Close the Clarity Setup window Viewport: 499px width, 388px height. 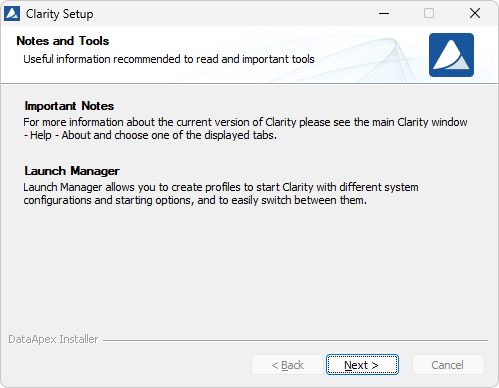click(475, 13)
